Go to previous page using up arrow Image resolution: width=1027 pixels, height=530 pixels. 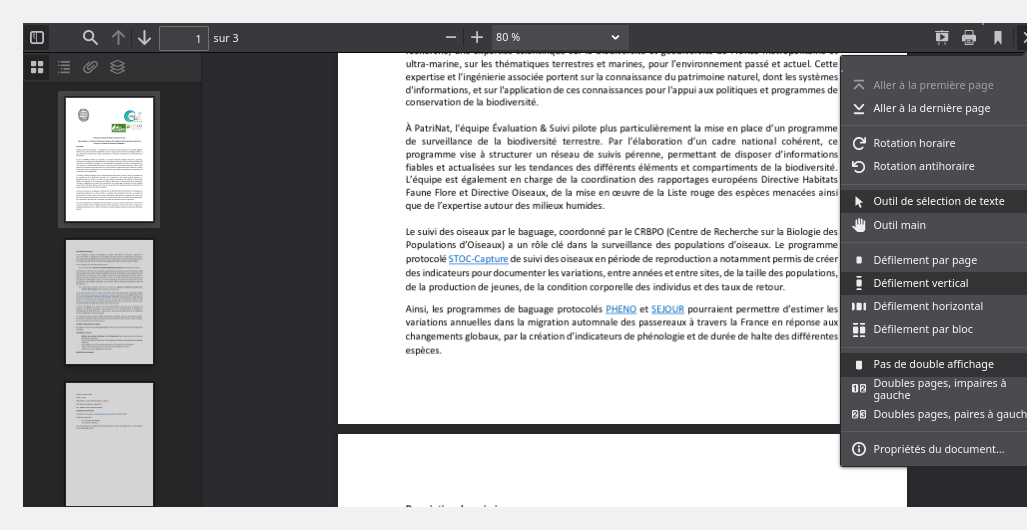[118, 38]
